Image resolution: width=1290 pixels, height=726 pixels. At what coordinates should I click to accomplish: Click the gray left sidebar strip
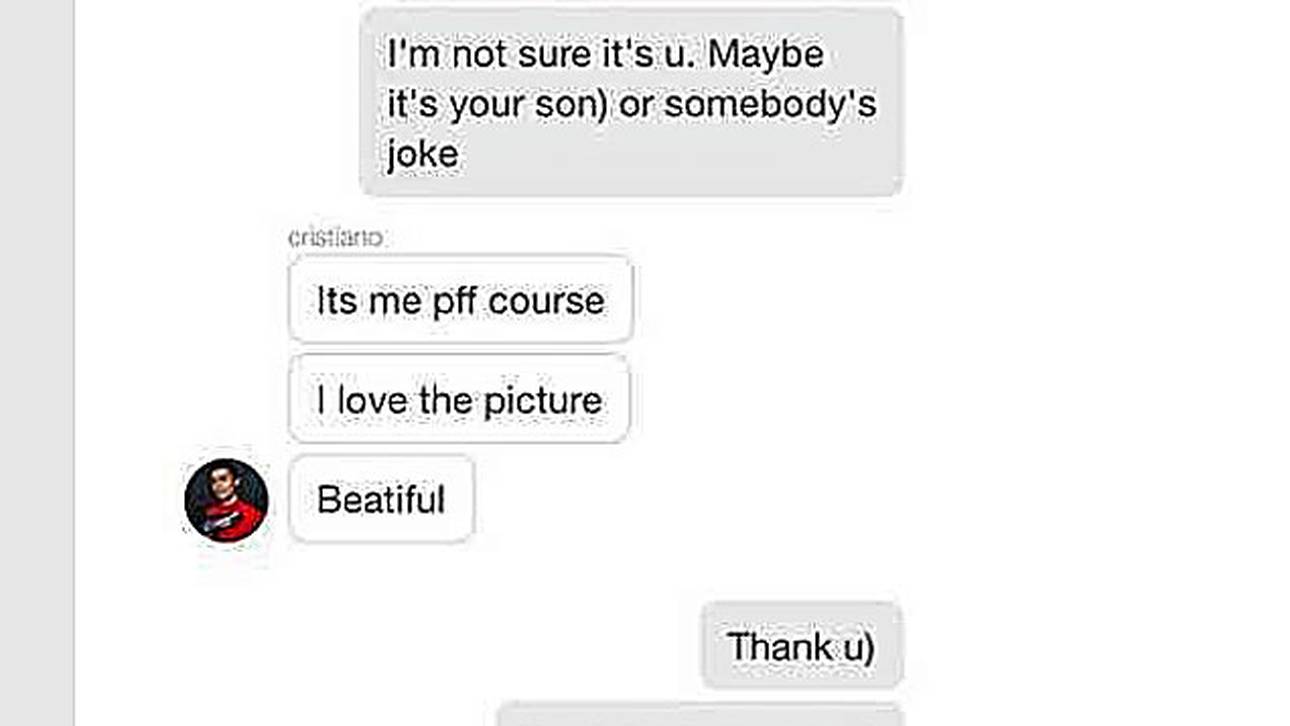coord(37,363)
